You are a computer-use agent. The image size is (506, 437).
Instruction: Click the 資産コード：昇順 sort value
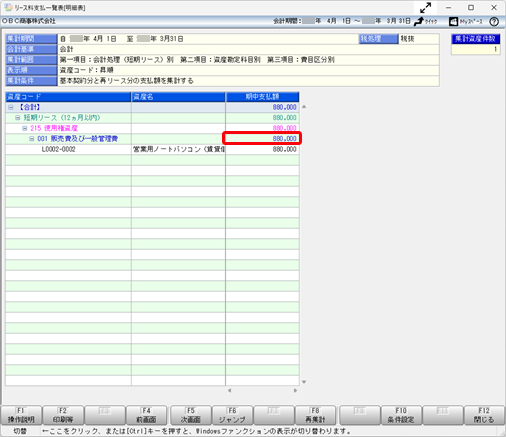[x=87, y=70]
